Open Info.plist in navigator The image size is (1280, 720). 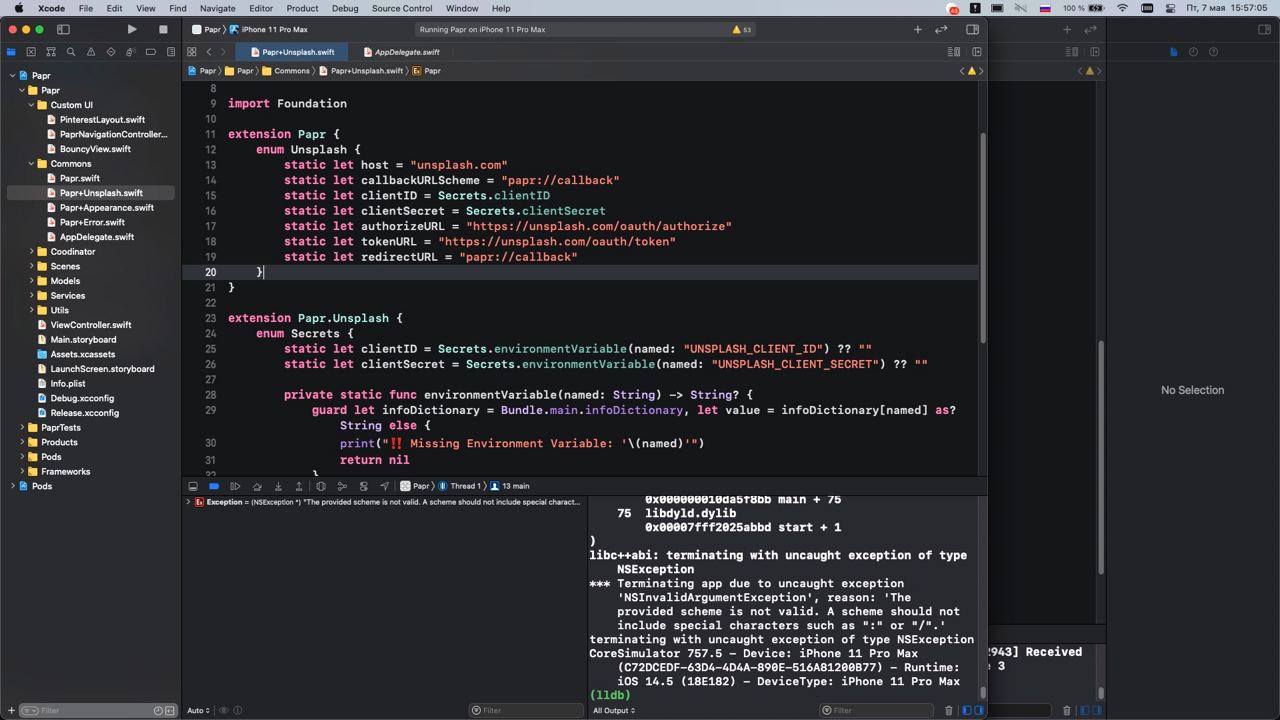point(68,384)
